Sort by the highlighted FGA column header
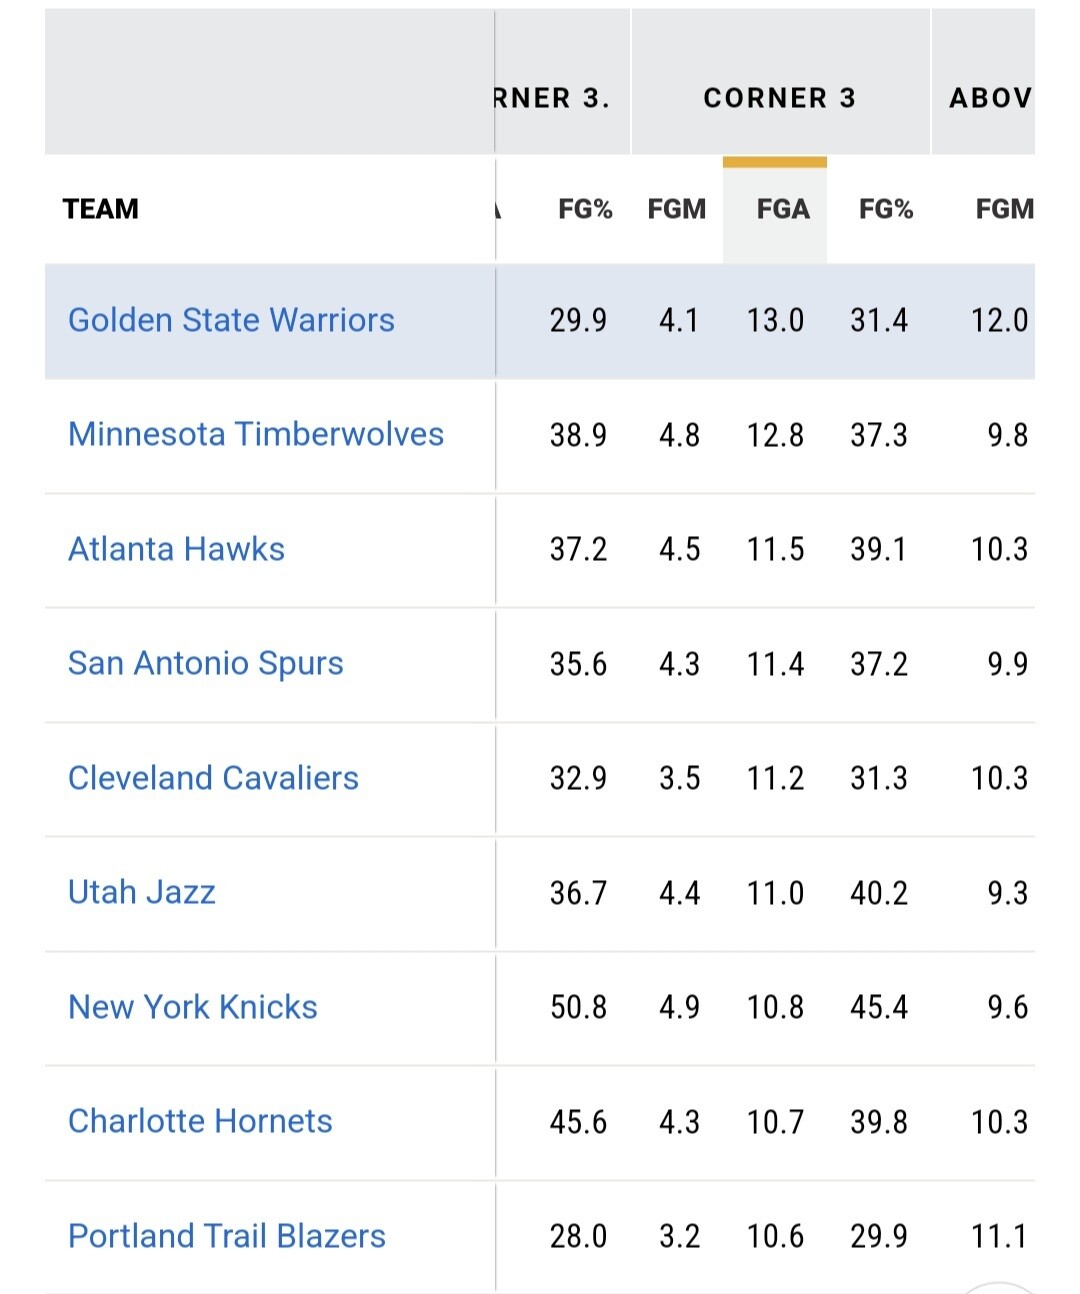Image resolution: width=1080 pixels, height=1294 pixels. (x=782, y=209)
